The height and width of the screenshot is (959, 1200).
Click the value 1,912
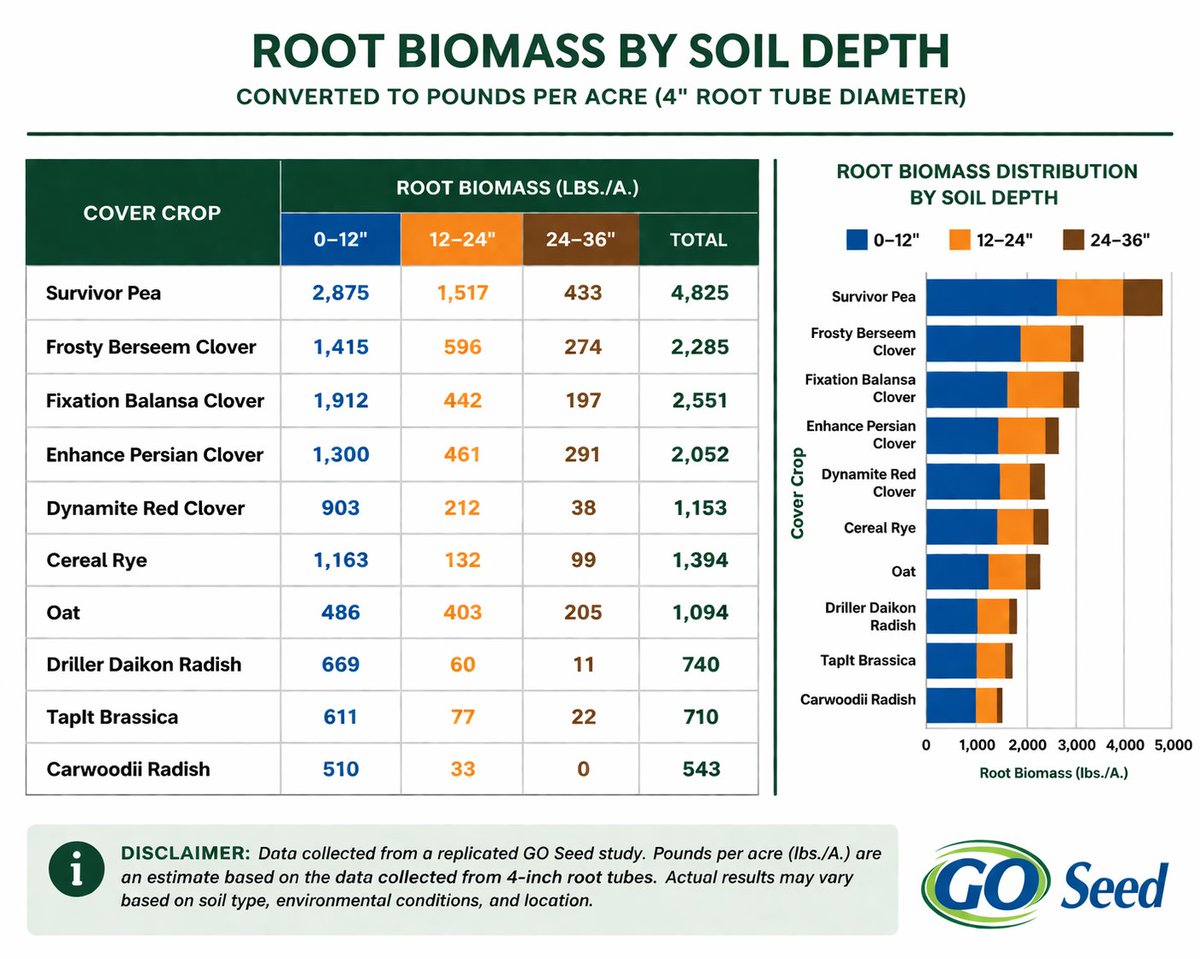[x=340, y=401]
